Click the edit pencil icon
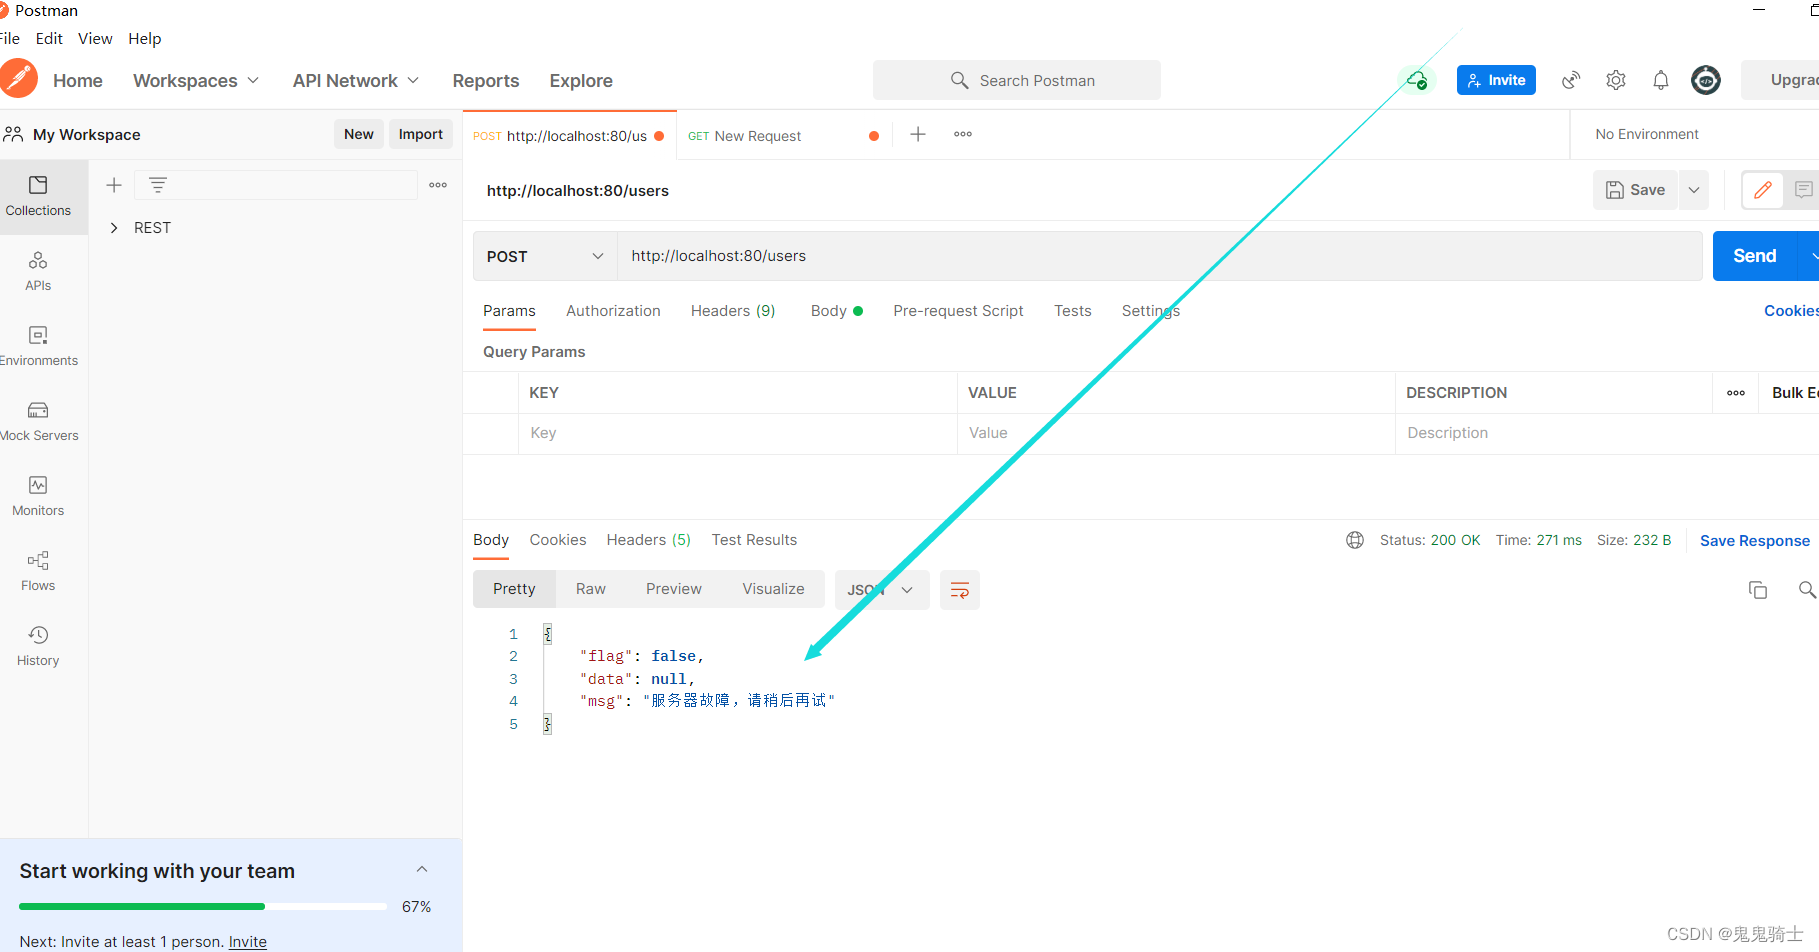This screenshot has width=1819, height=952. pos(1763,190)
